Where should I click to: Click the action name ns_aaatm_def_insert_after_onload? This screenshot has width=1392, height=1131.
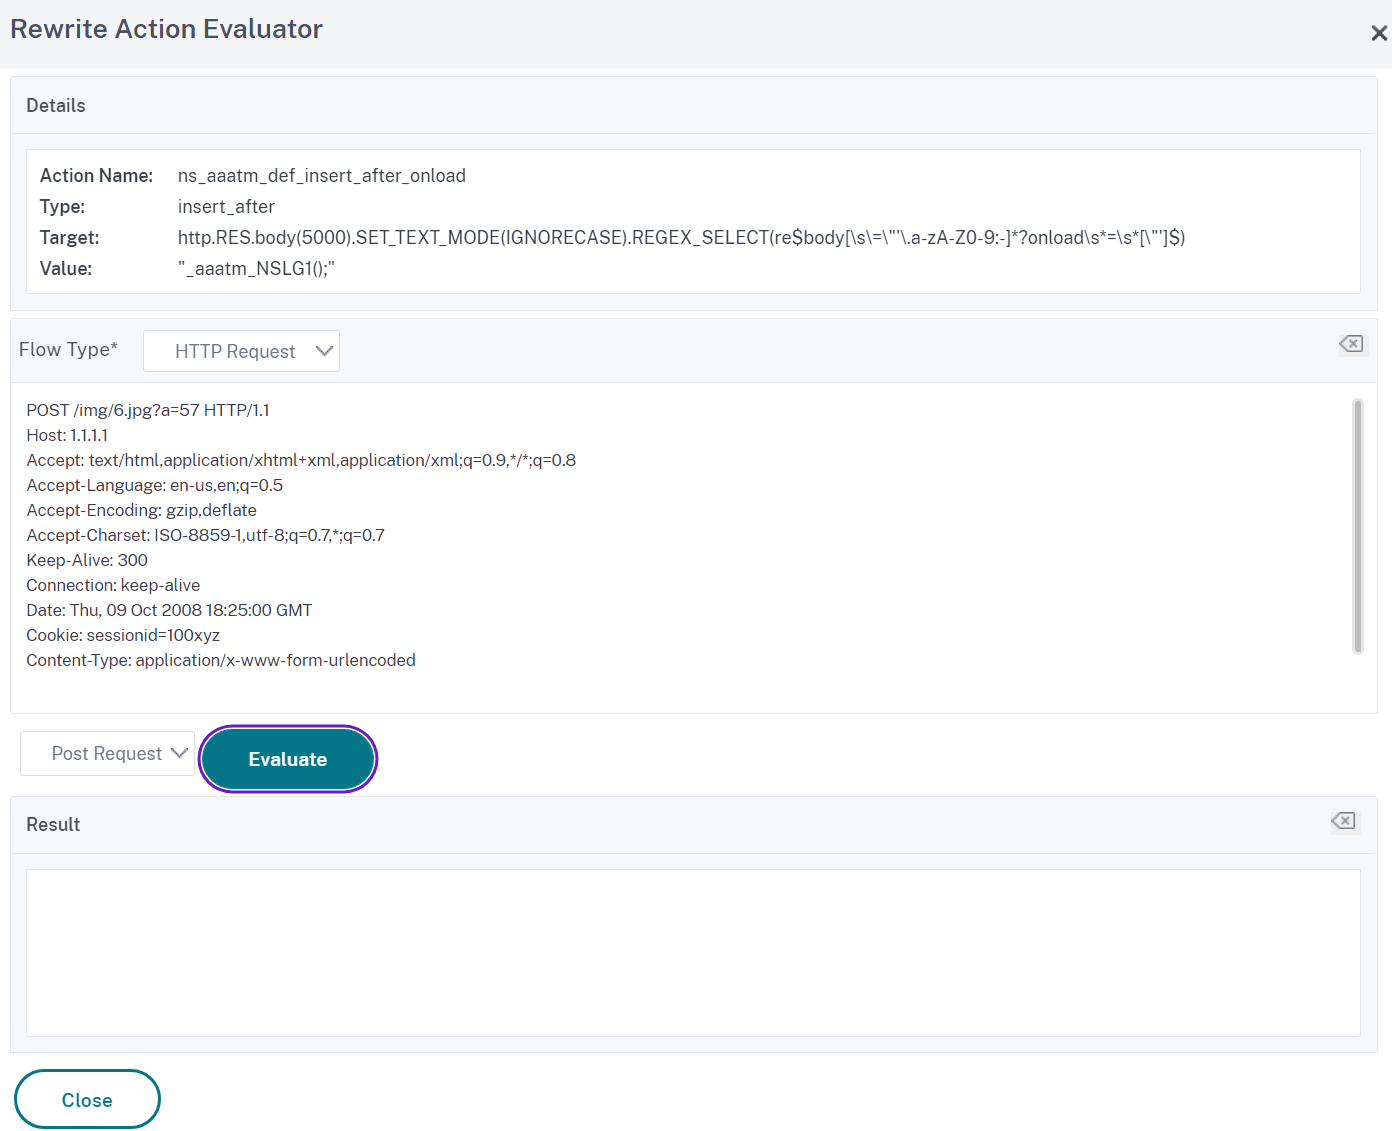pyautogui.click(x=321, y=176)
